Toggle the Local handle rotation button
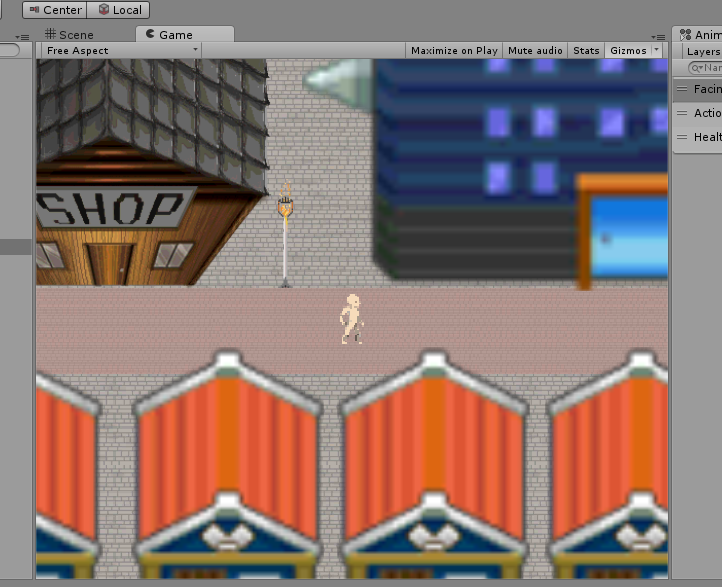 coord(118,10)
